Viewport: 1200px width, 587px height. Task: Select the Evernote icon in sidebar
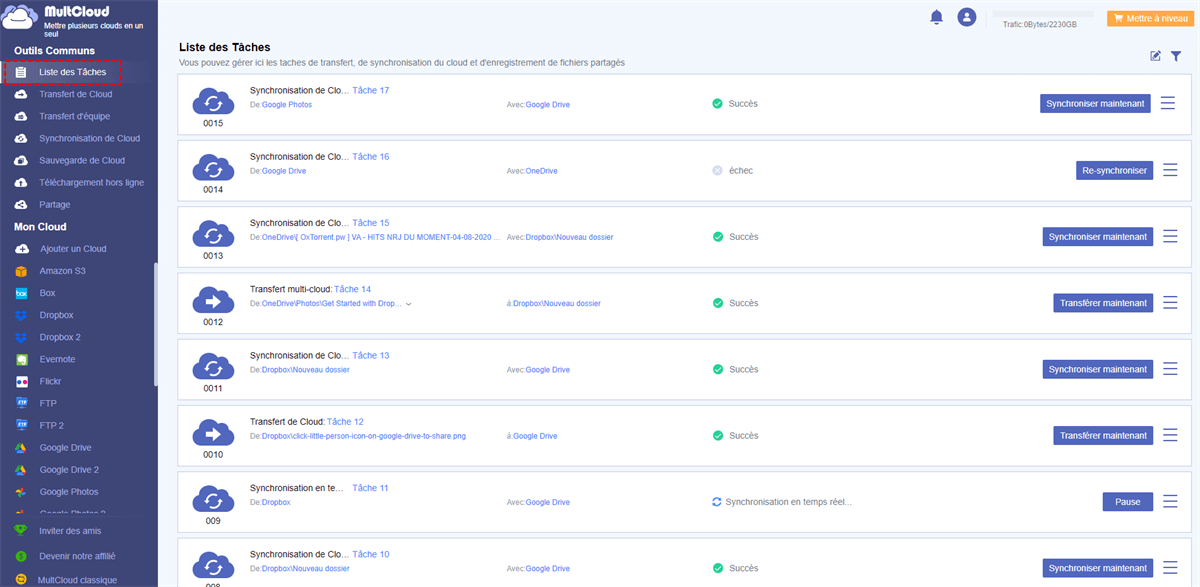pyautogui.click(x=21, y=359)
